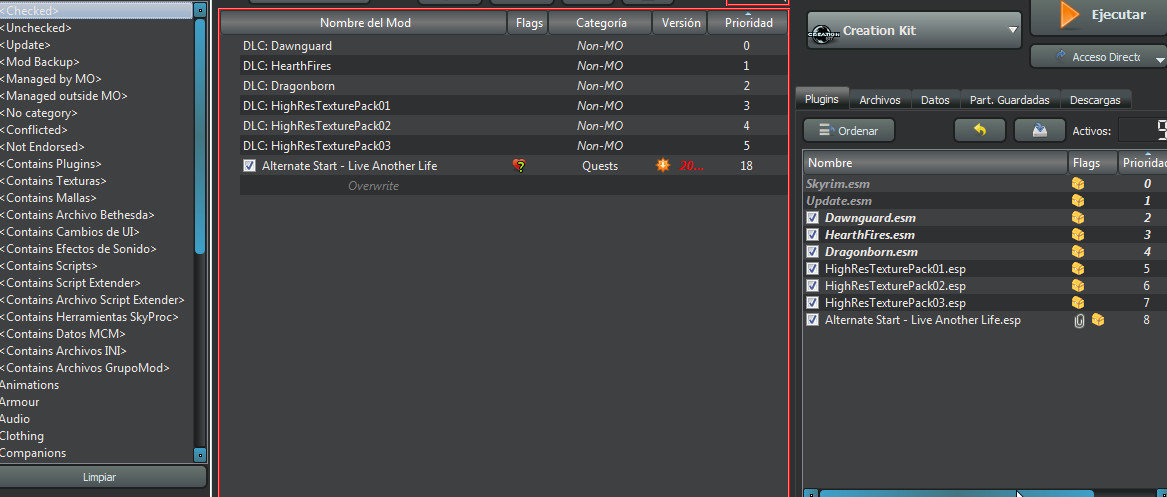This screenshot has height=497, width=1167.
Task: Click the paperclip flag on Alternate Start plugin
Action: tap(1079, 321)
